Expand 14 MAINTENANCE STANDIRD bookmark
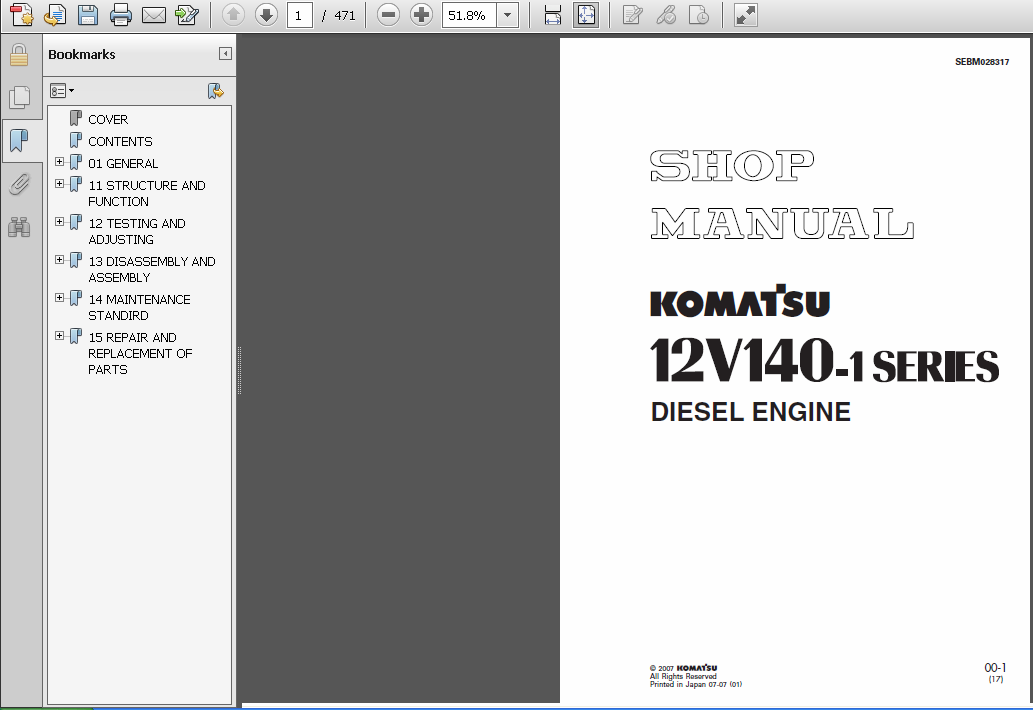This screenshot has width=1033, height=710. [x=59, y=298]
